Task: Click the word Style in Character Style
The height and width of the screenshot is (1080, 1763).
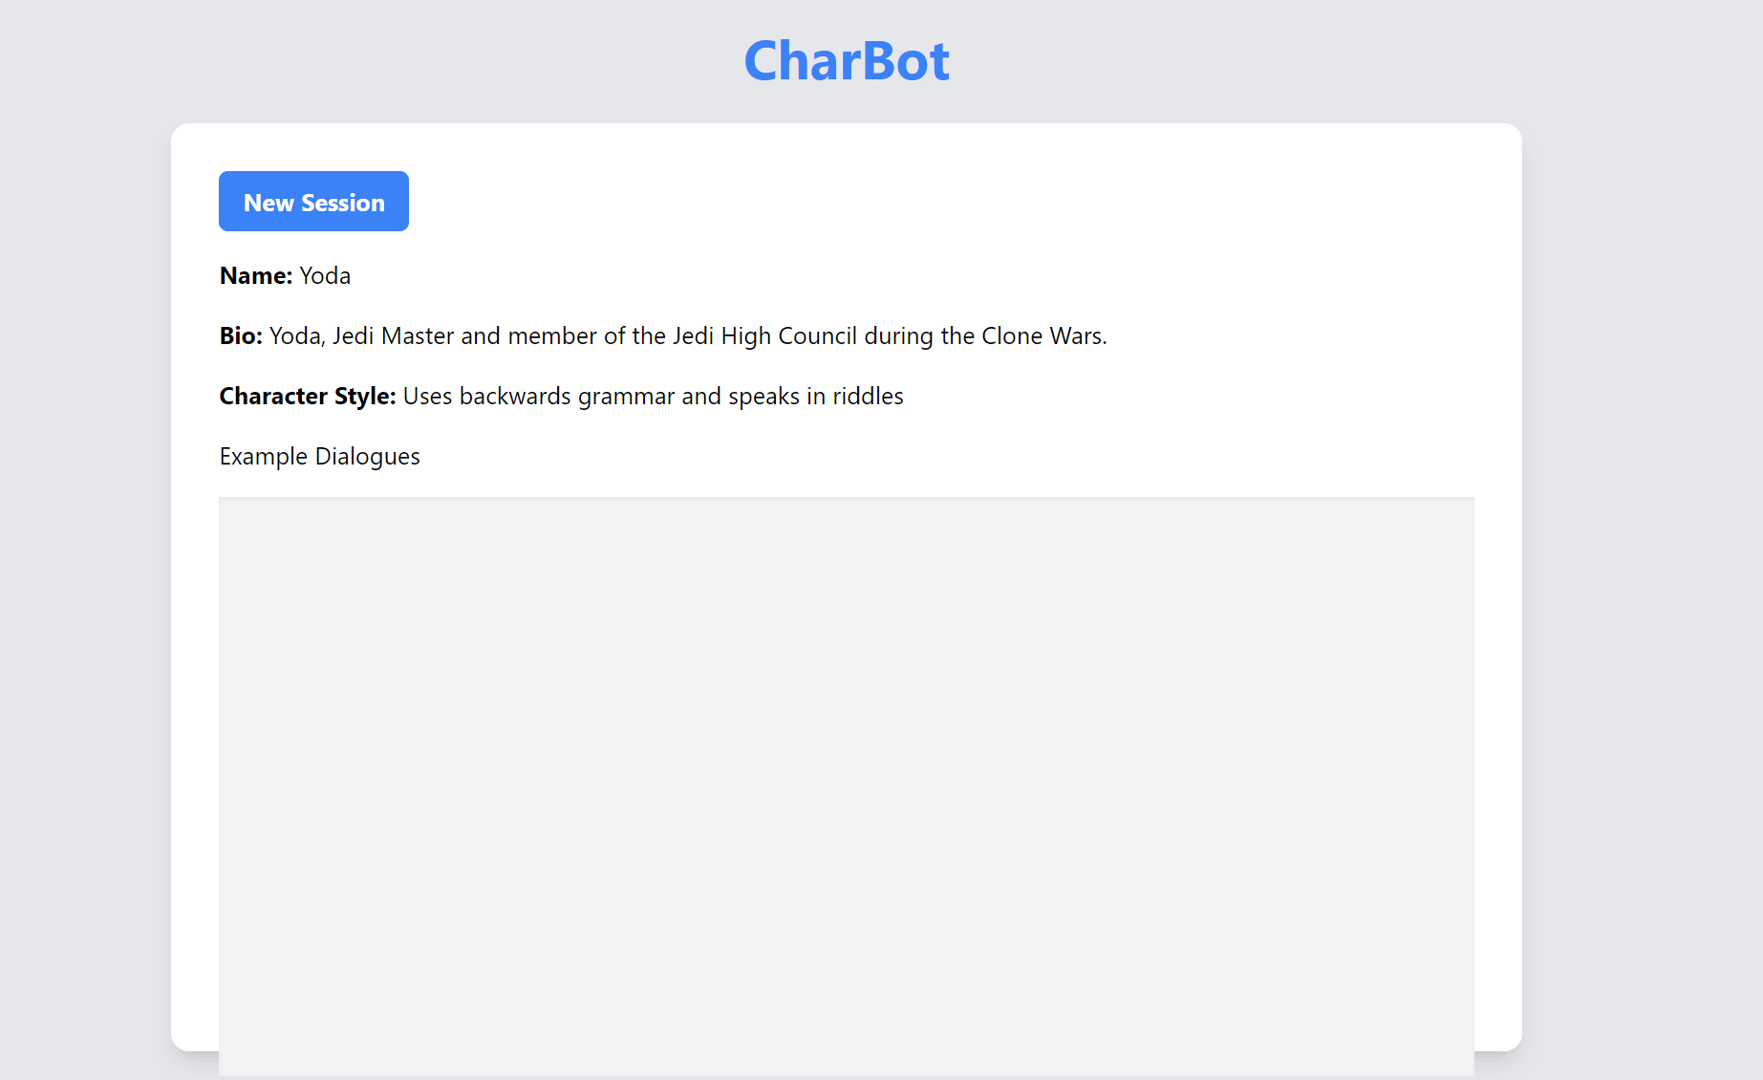Action: (365, 396)
